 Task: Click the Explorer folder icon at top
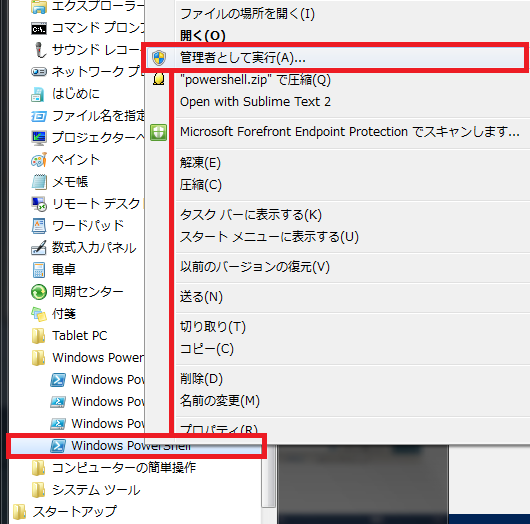pyautogui.click(x=39, y=7)
